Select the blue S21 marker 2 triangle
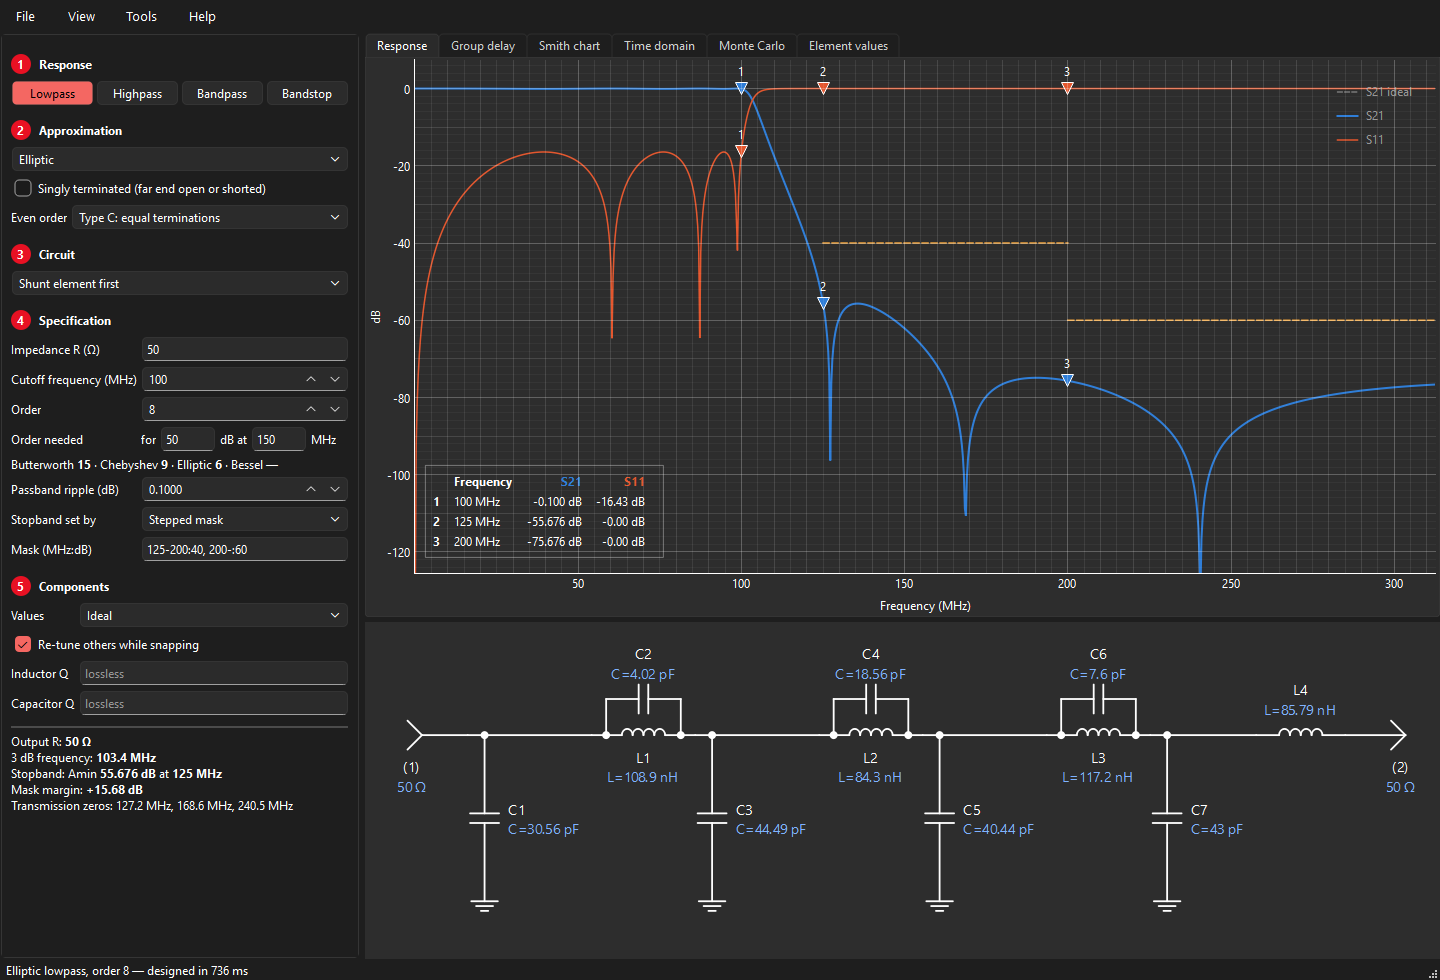This screenshot has height=980, width=1440. [823, 302]
